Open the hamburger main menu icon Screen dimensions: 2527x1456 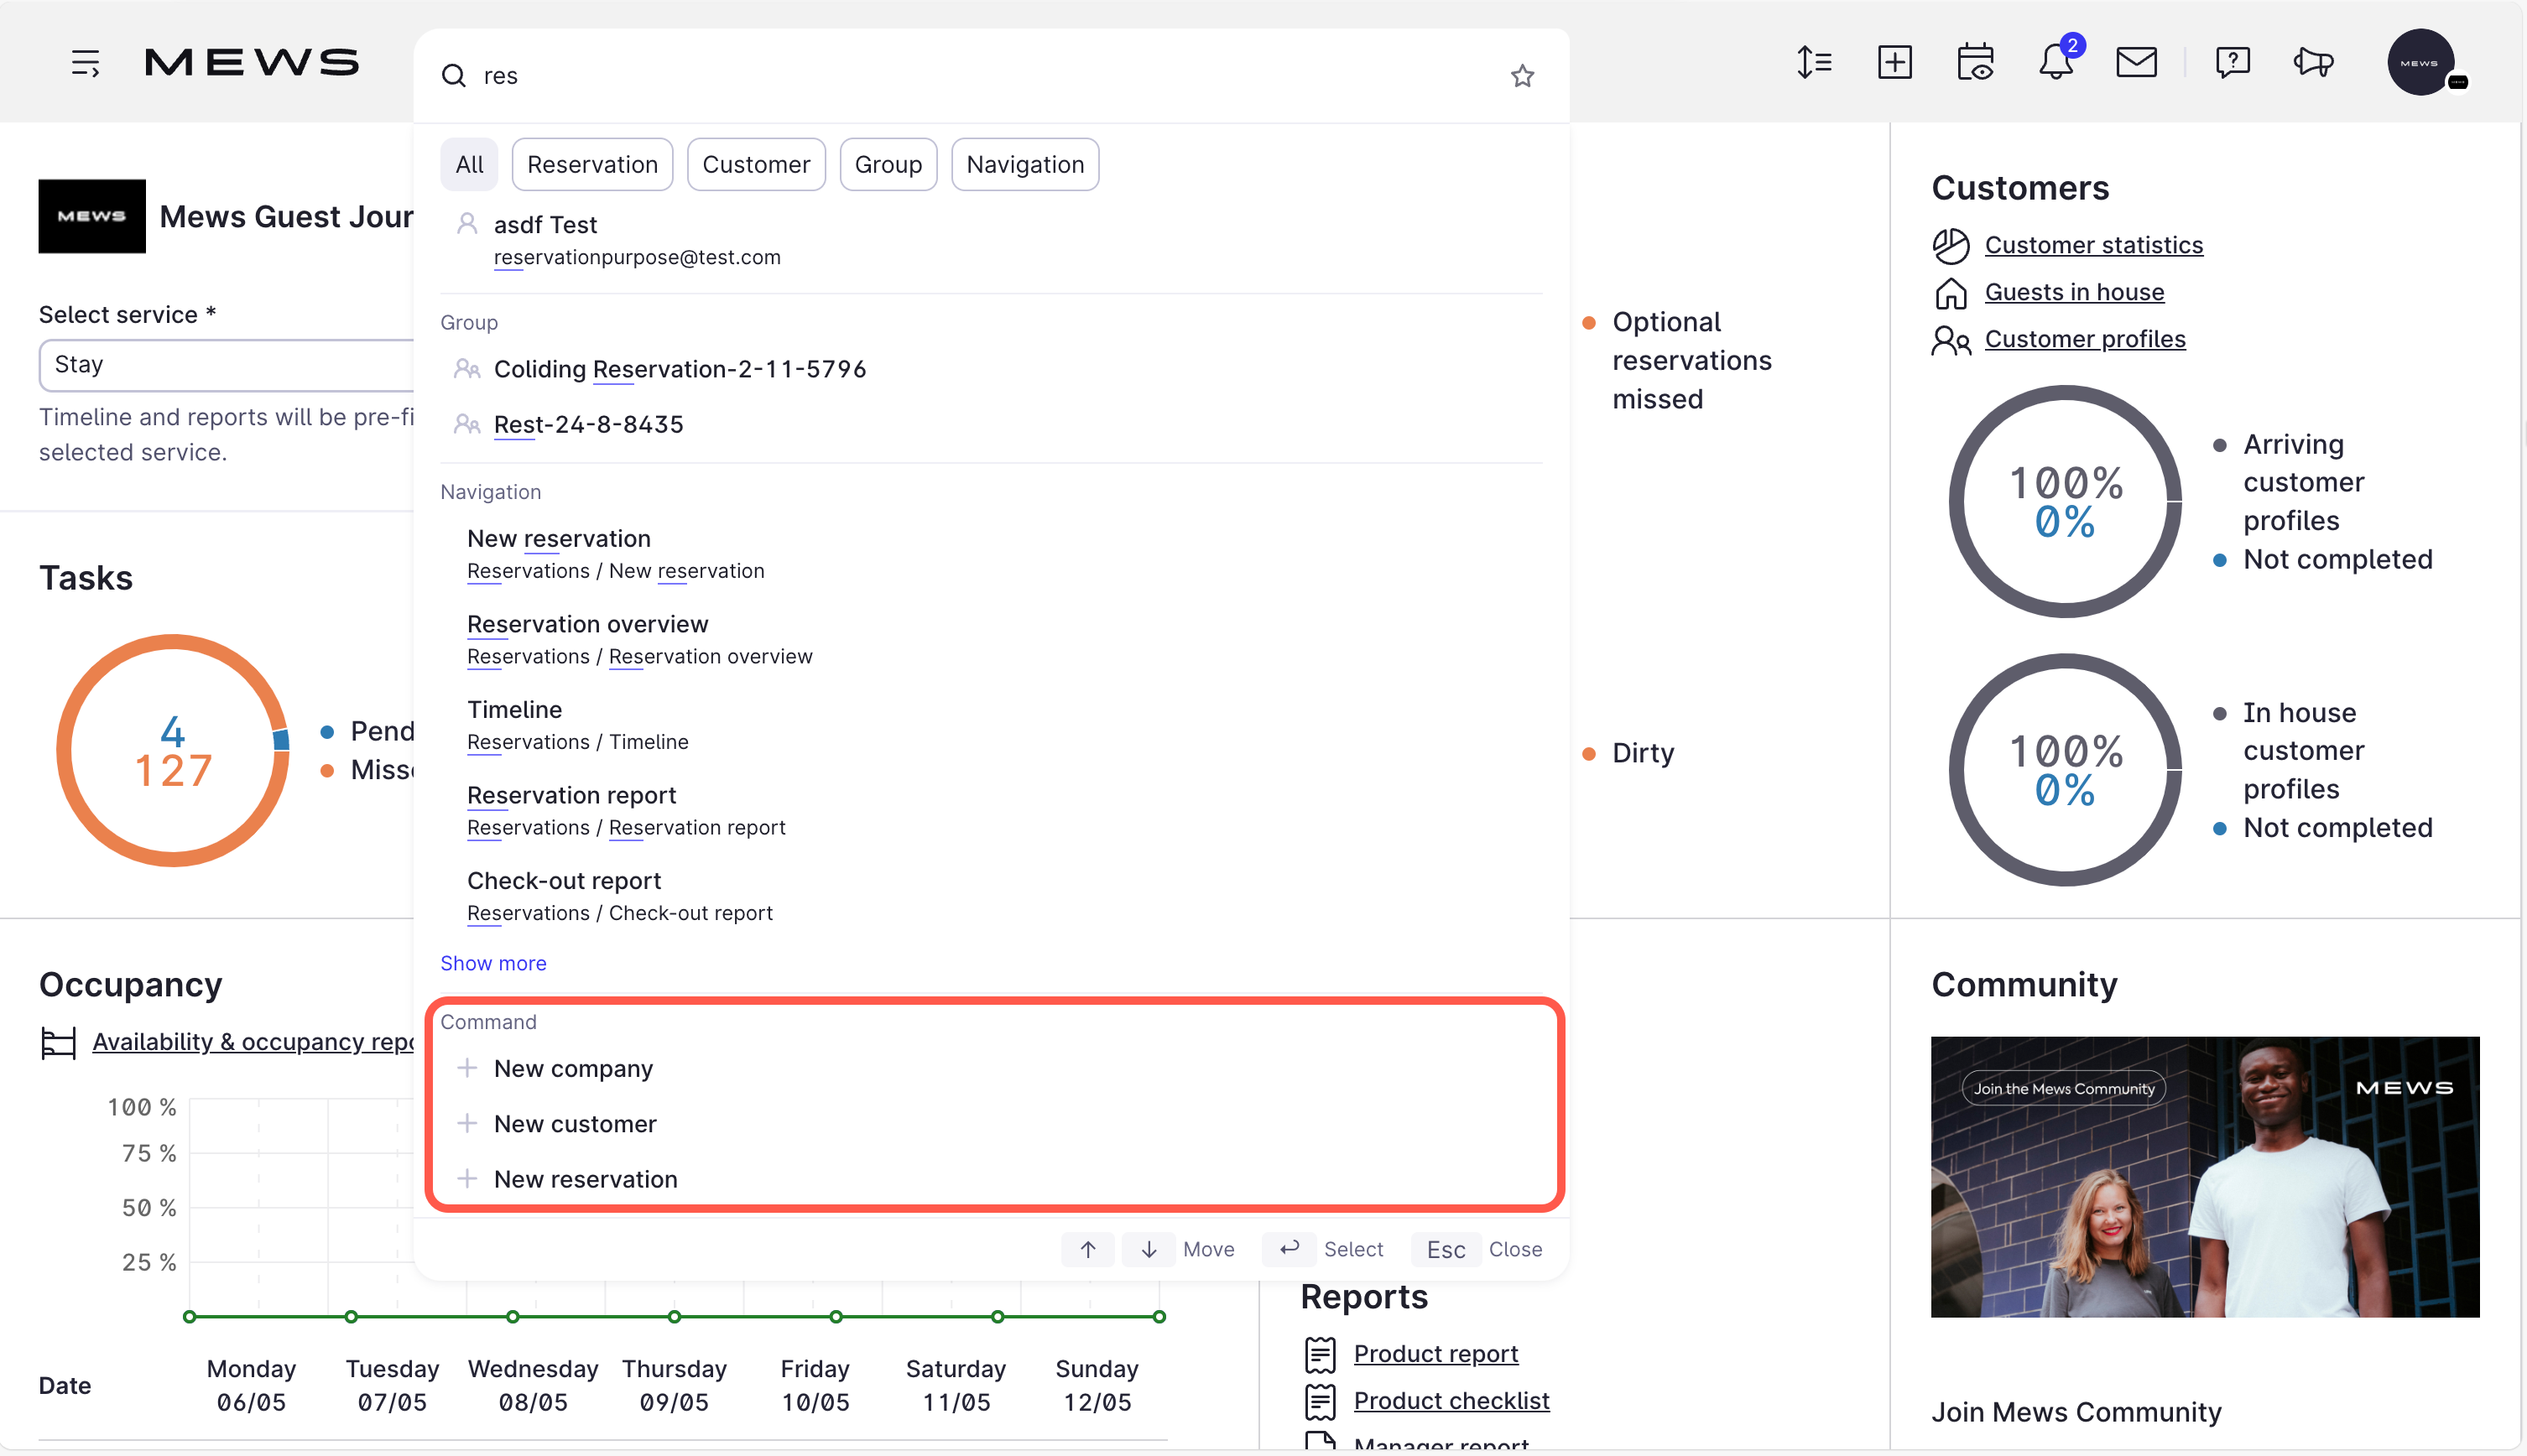pos(85,63)
